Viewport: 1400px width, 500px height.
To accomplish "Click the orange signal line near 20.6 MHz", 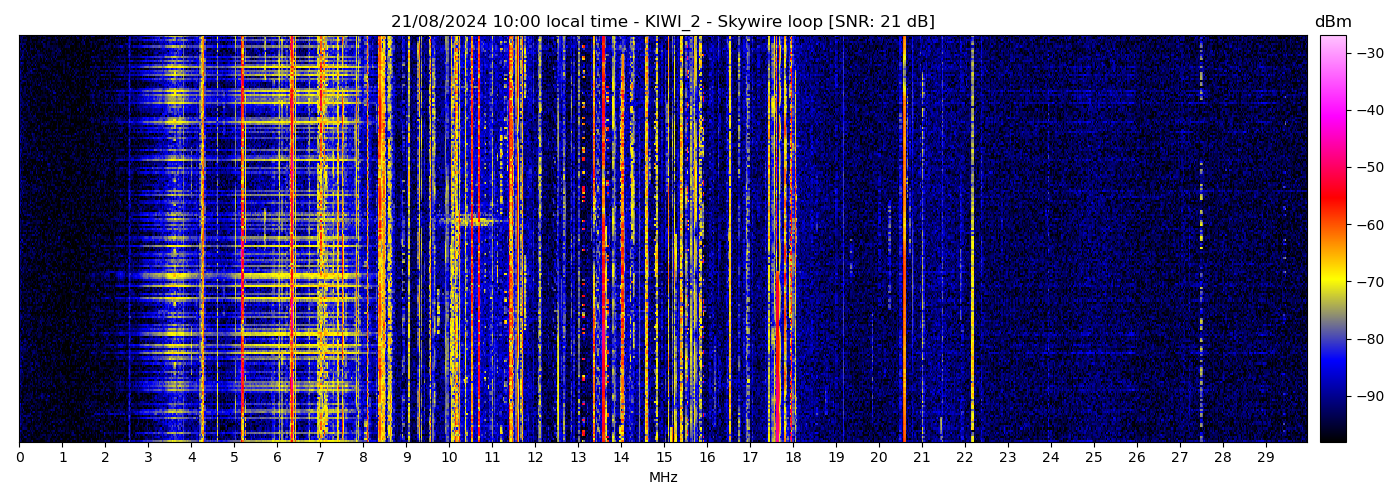I will (904, 240).
